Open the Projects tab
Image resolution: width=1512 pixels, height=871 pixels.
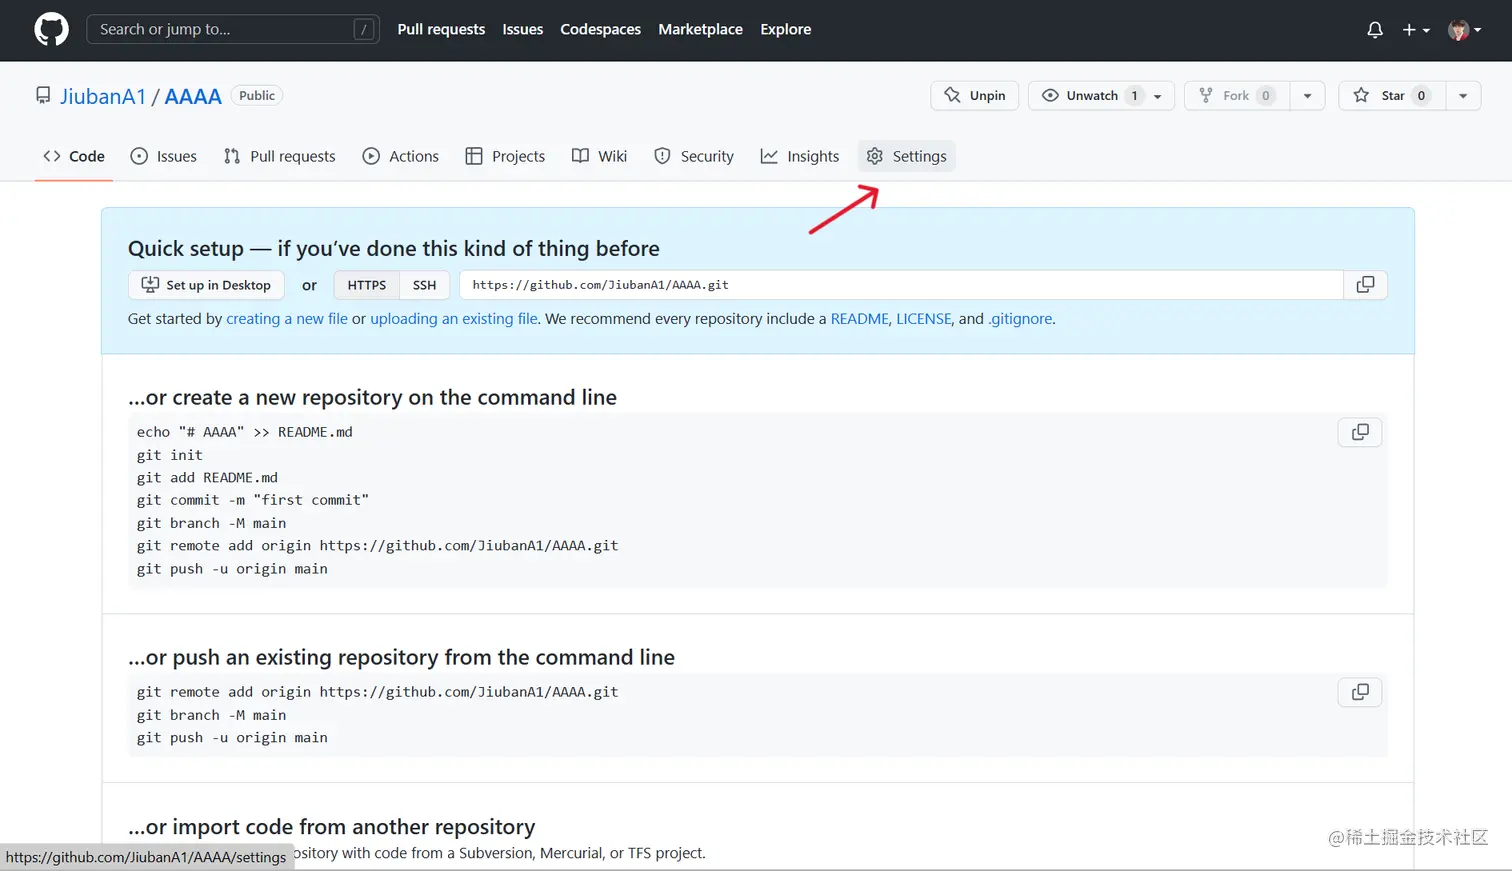point(505,156)
